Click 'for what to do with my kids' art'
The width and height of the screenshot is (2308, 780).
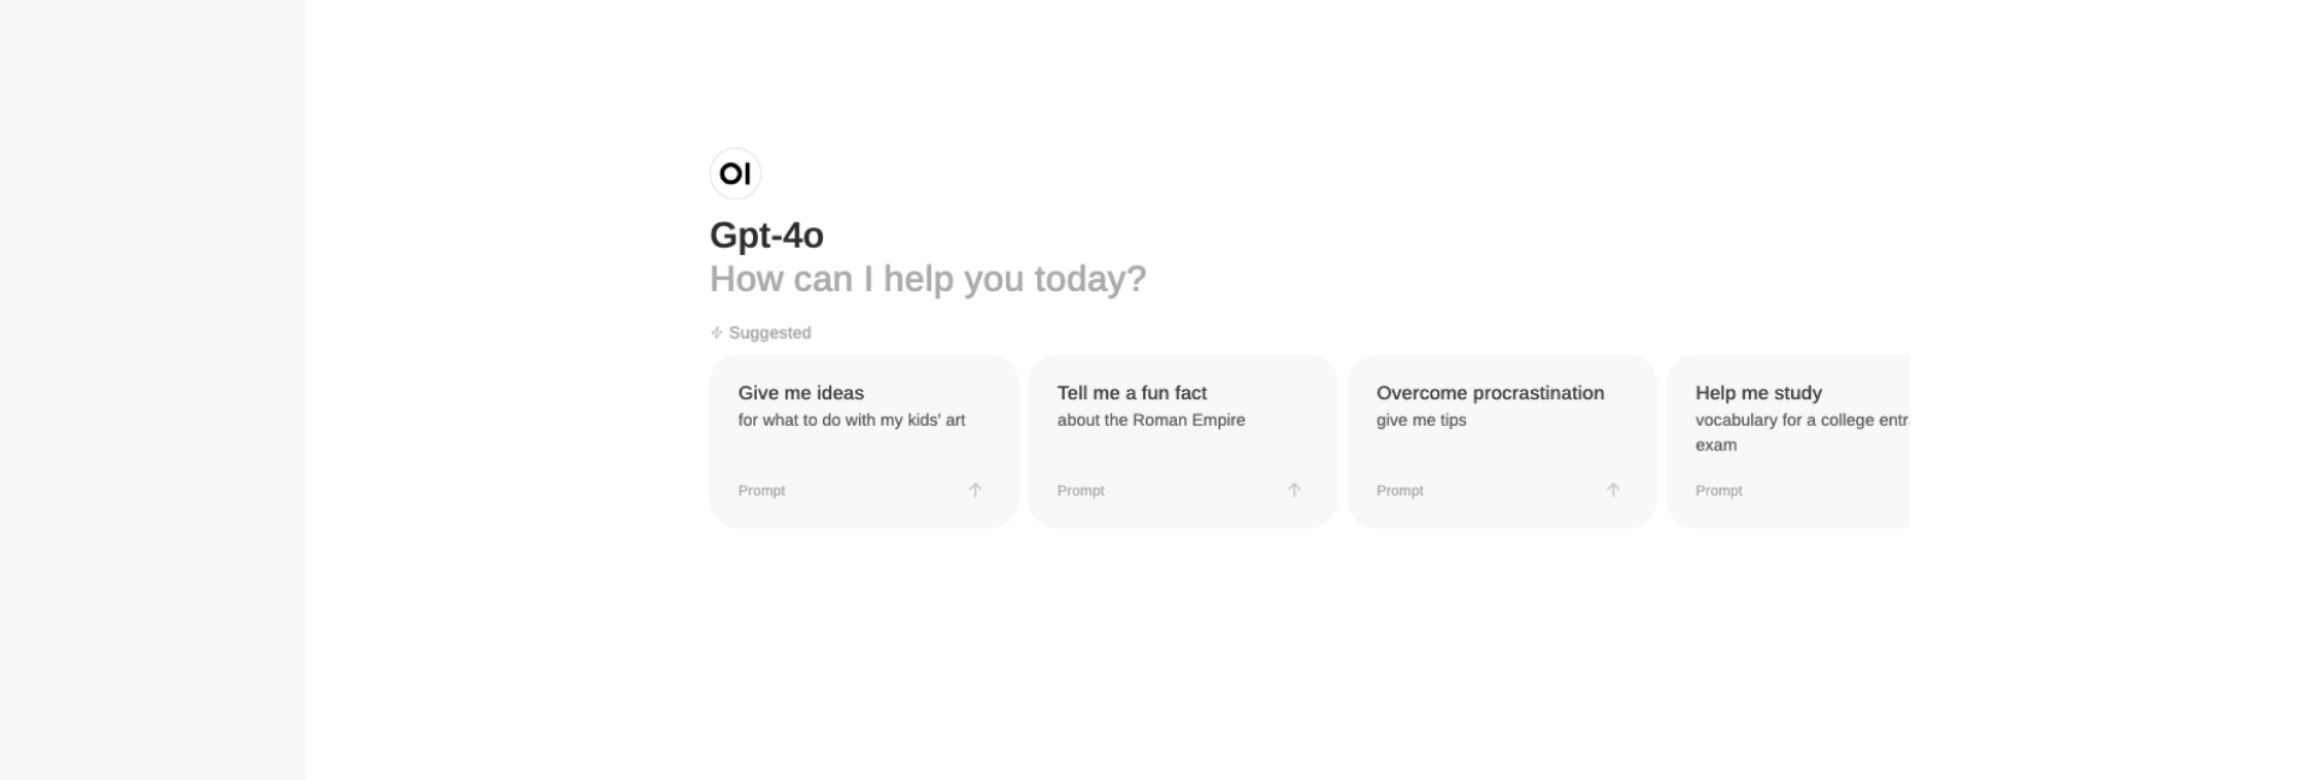851,420
